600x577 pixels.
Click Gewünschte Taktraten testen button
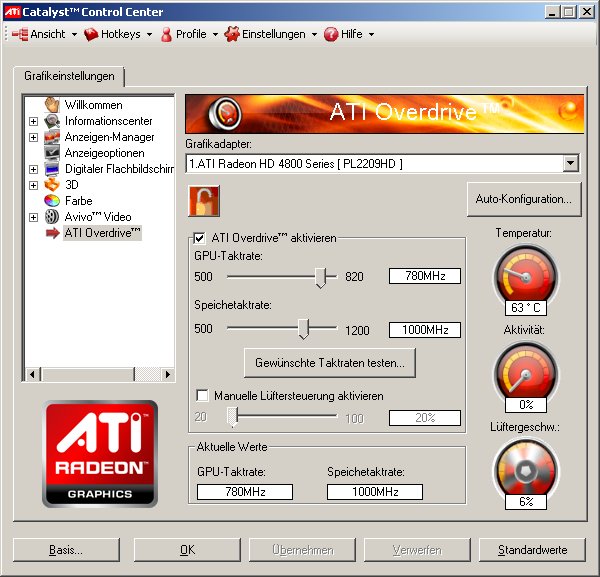(x=329, y=362)
